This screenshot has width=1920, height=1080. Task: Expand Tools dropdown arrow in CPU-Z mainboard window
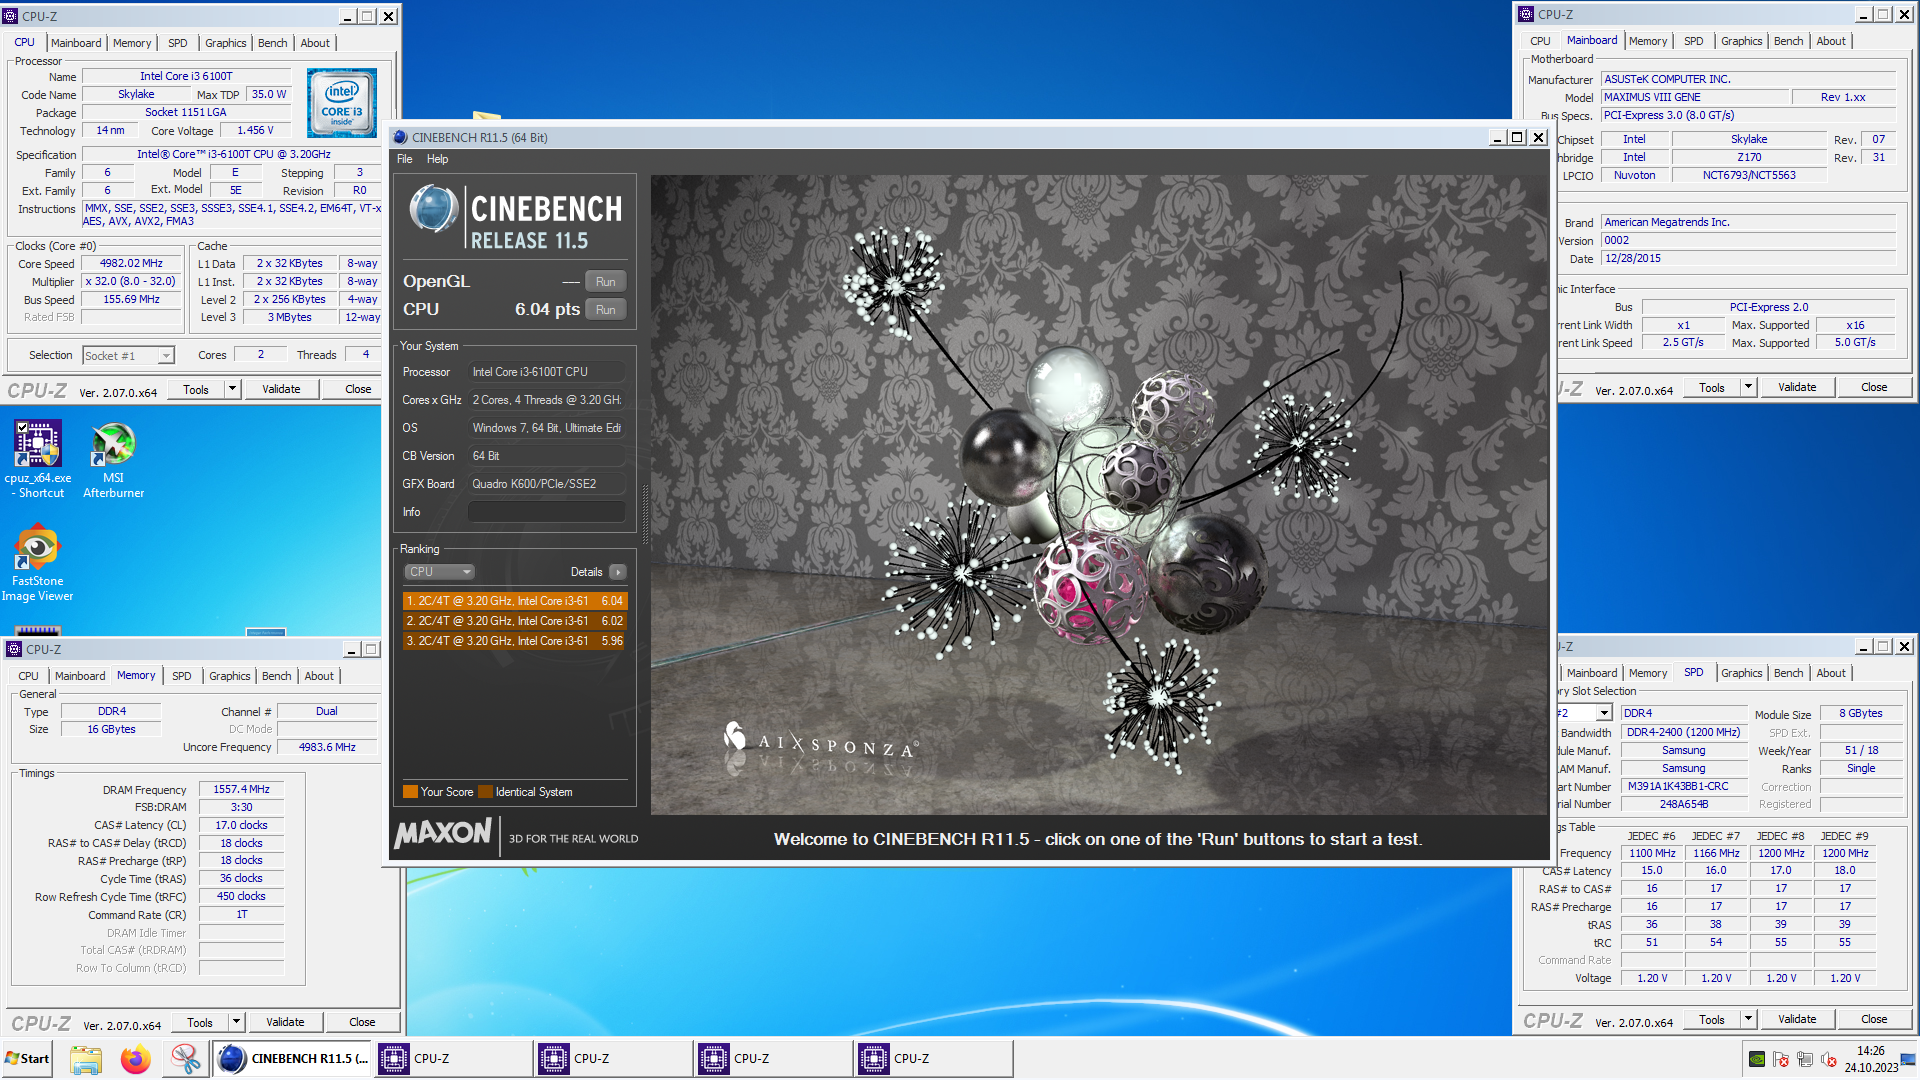(1748, 387)
